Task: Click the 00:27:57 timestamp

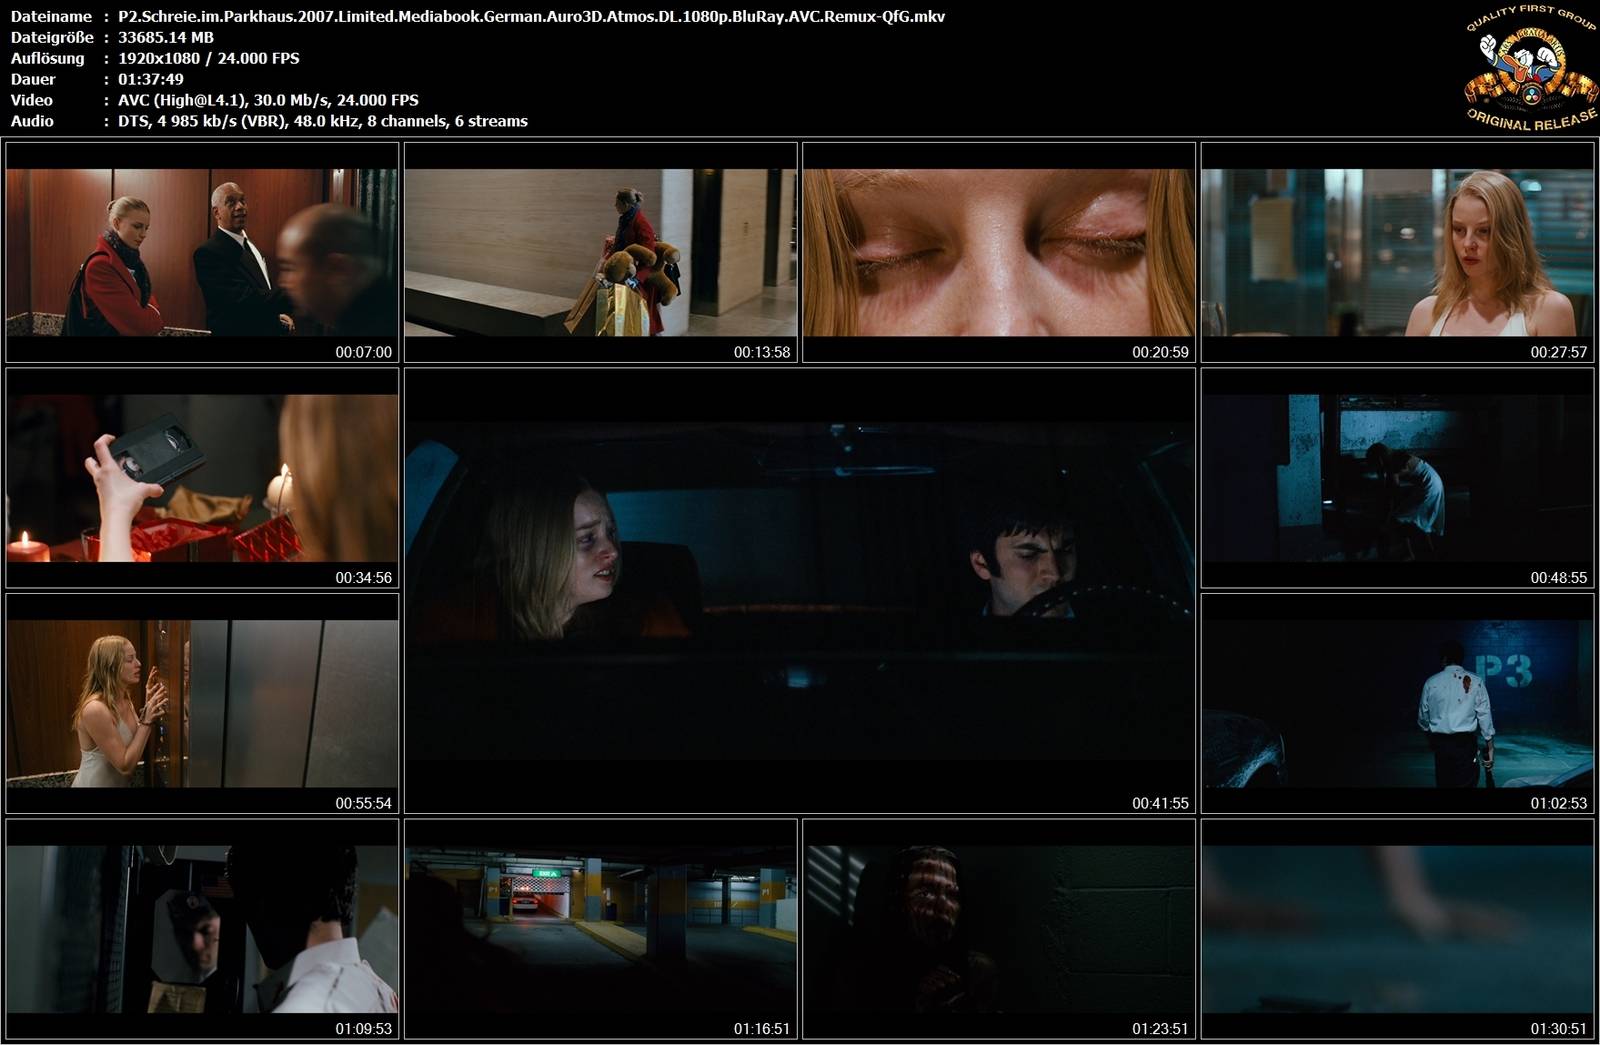Action: tap(1559, 352)
